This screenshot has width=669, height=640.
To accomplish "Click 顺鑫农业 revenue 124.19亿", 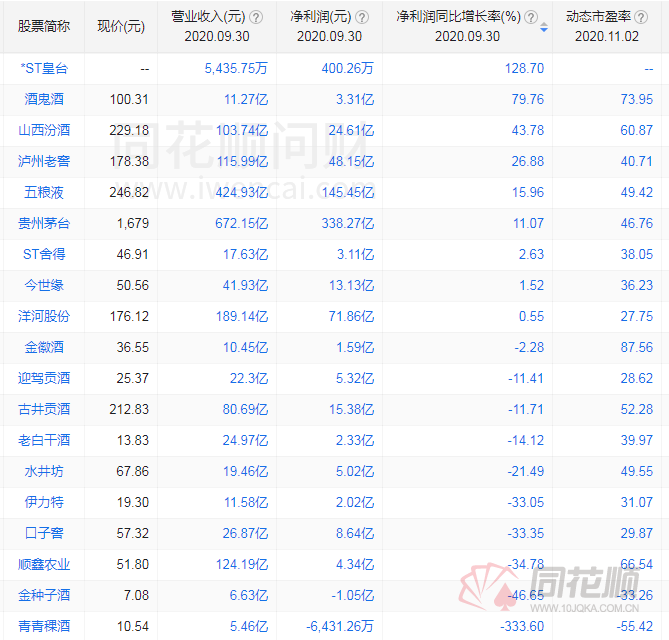I will pyautogui.click(x=242, y=564).
